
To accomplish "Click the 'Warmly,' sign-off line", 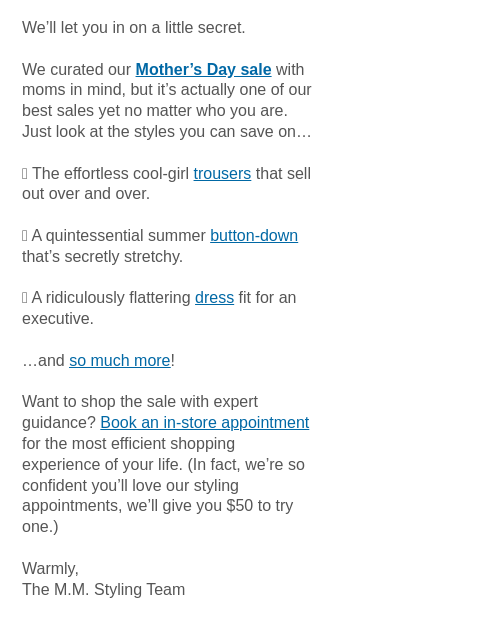I will coord(50,569).
